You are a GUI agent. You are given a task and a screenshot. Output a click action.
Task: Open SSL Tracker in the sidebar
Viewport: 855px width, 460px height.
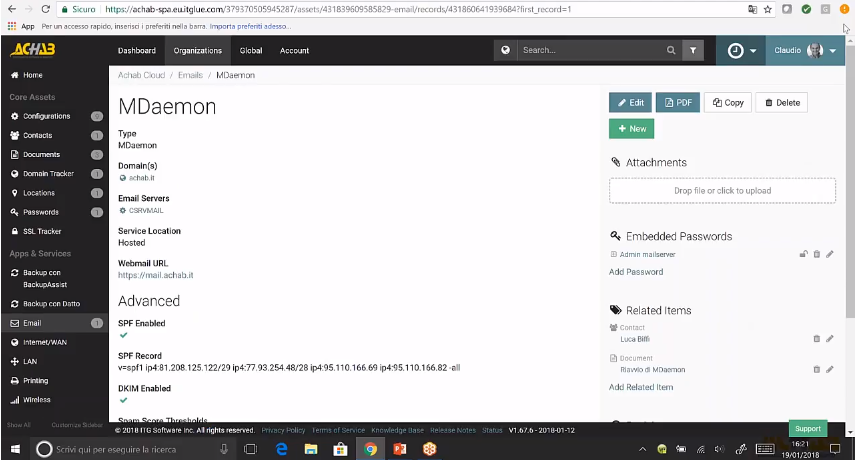click(x=42, y=231)
